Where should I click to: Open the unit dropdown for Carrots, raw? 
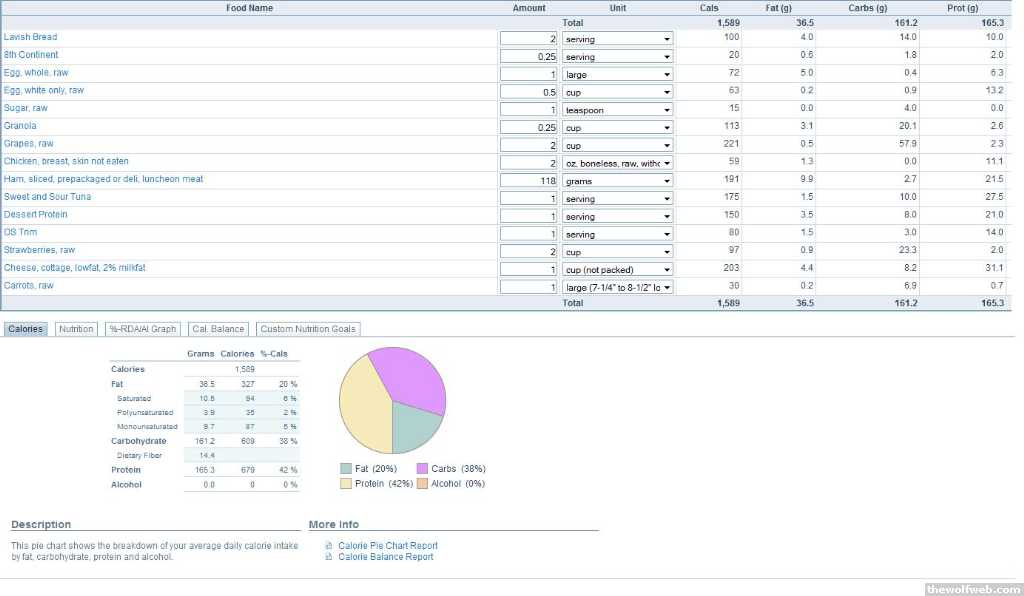click(617, 287)
